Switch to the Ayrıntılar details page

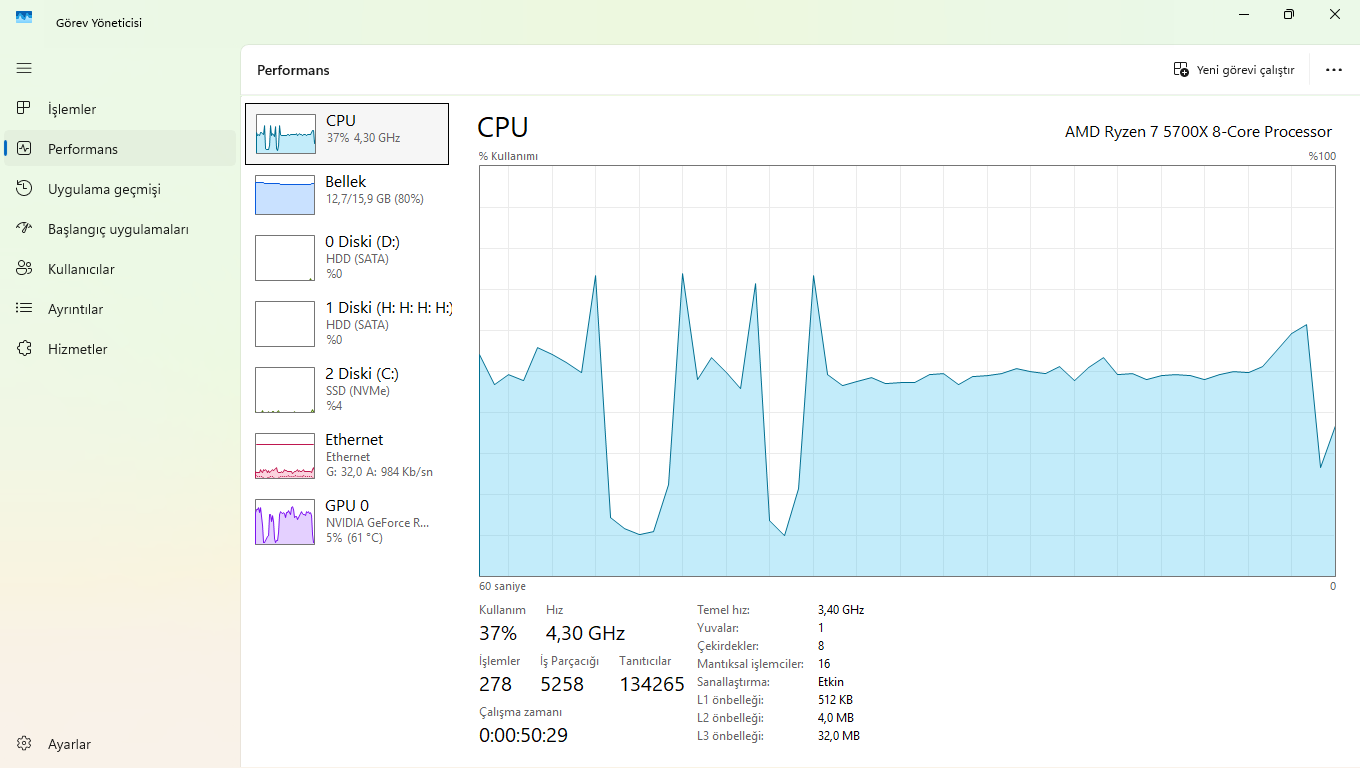[120, 309]
